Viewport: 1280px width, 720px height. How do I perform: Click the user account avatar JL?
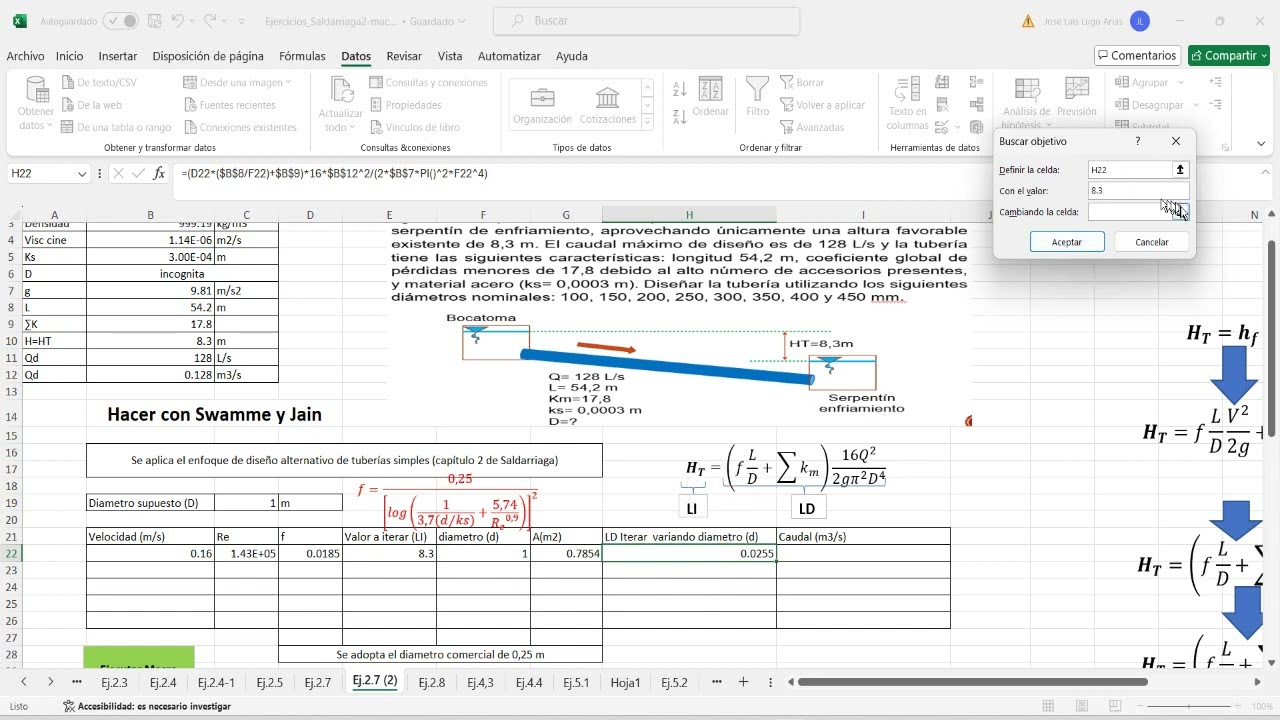click(1139, 21)
